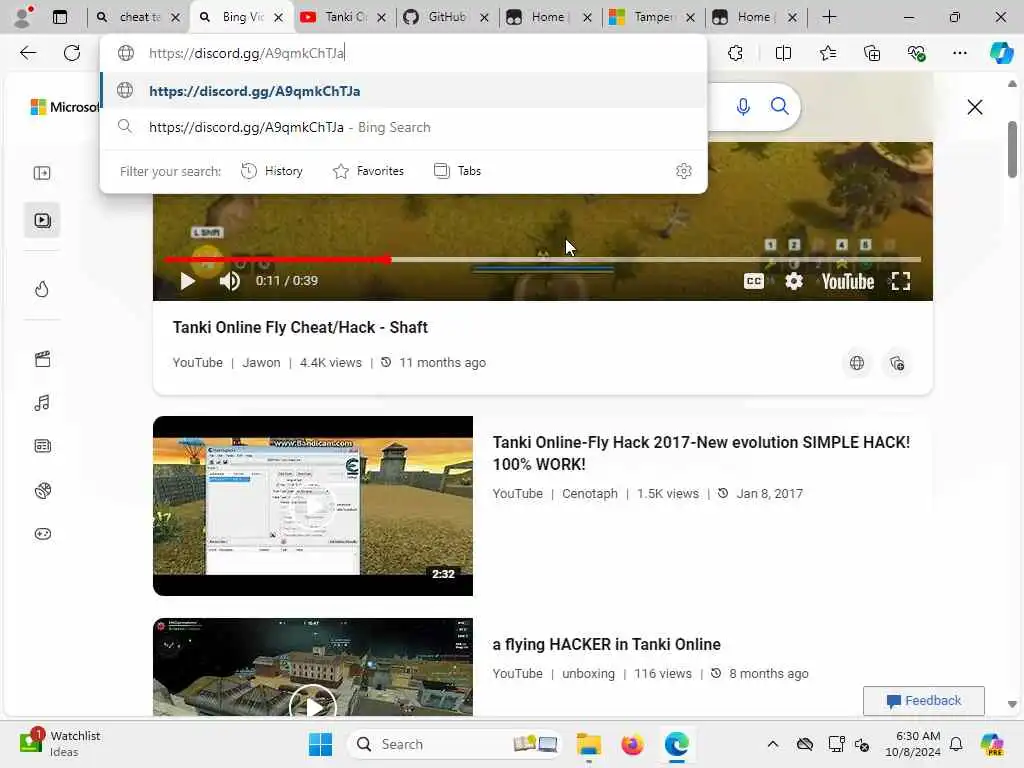
Task: Open the browser profile avatar
Action: 22,17
